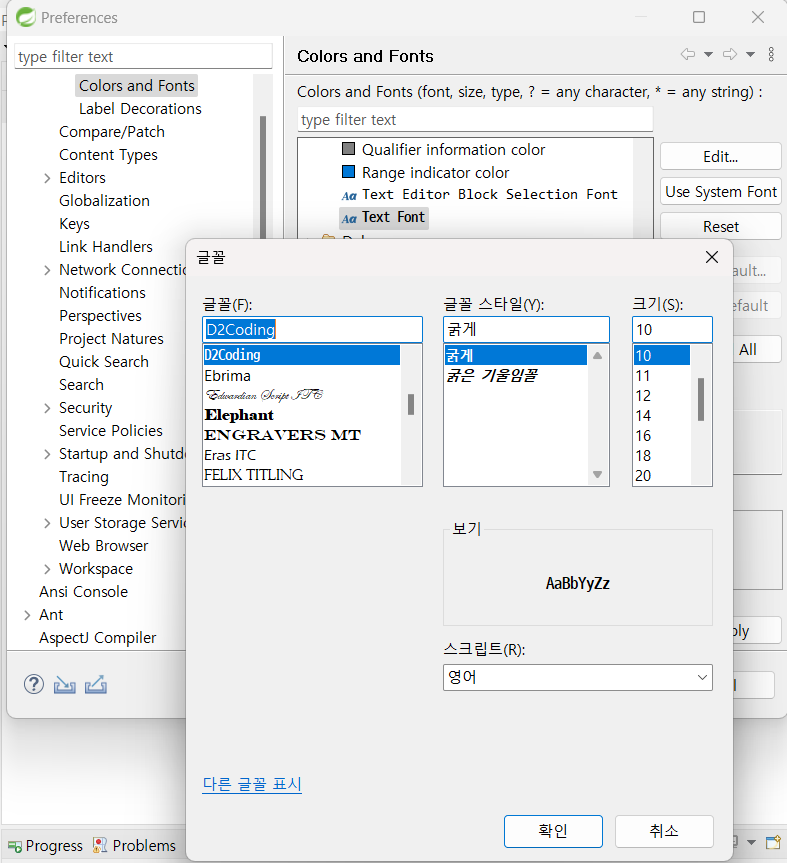Select Colors and Fonts in tree
Viewport: 787px width, 863px height.
pyautogui.click(x=136, y=86)
